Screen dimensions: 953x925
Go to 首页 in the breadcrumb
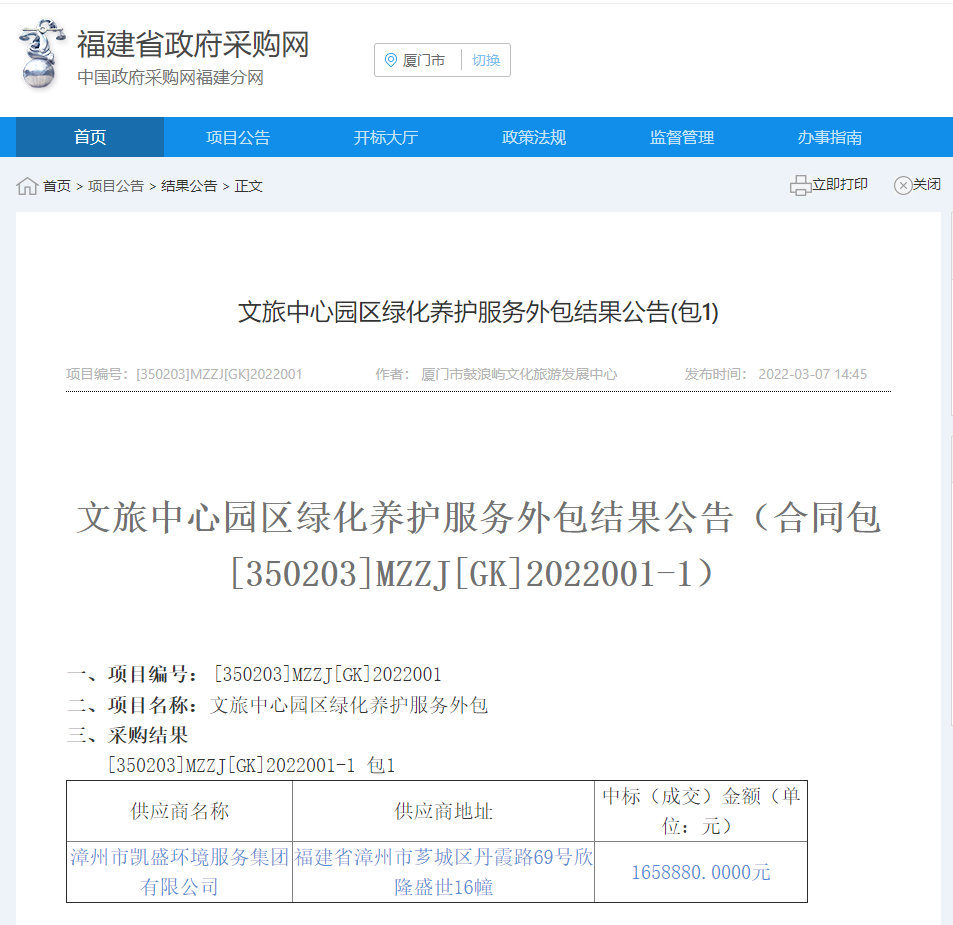click(57, 186)
